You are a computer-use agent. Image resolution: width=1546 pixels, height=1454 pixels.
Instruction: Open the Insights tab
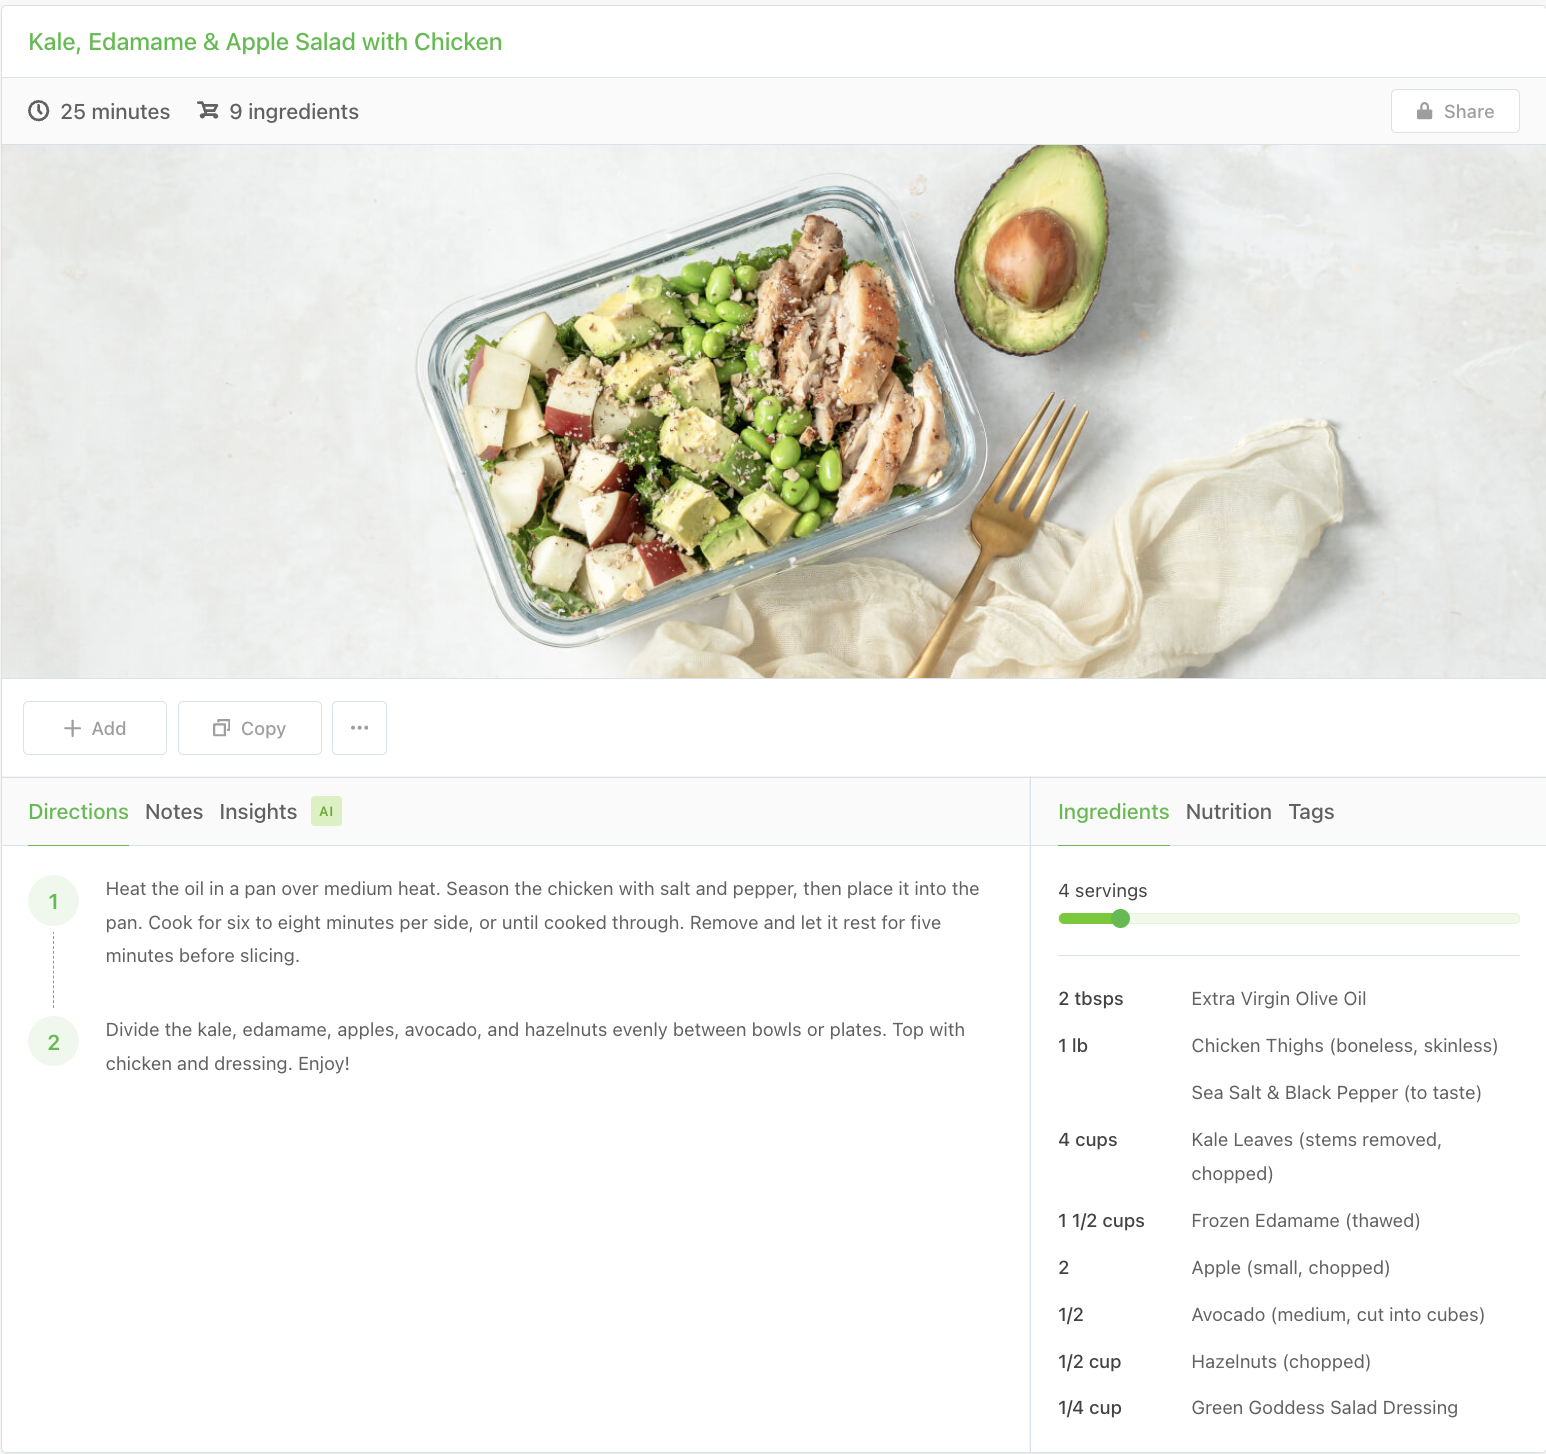(x=258, y=812)
